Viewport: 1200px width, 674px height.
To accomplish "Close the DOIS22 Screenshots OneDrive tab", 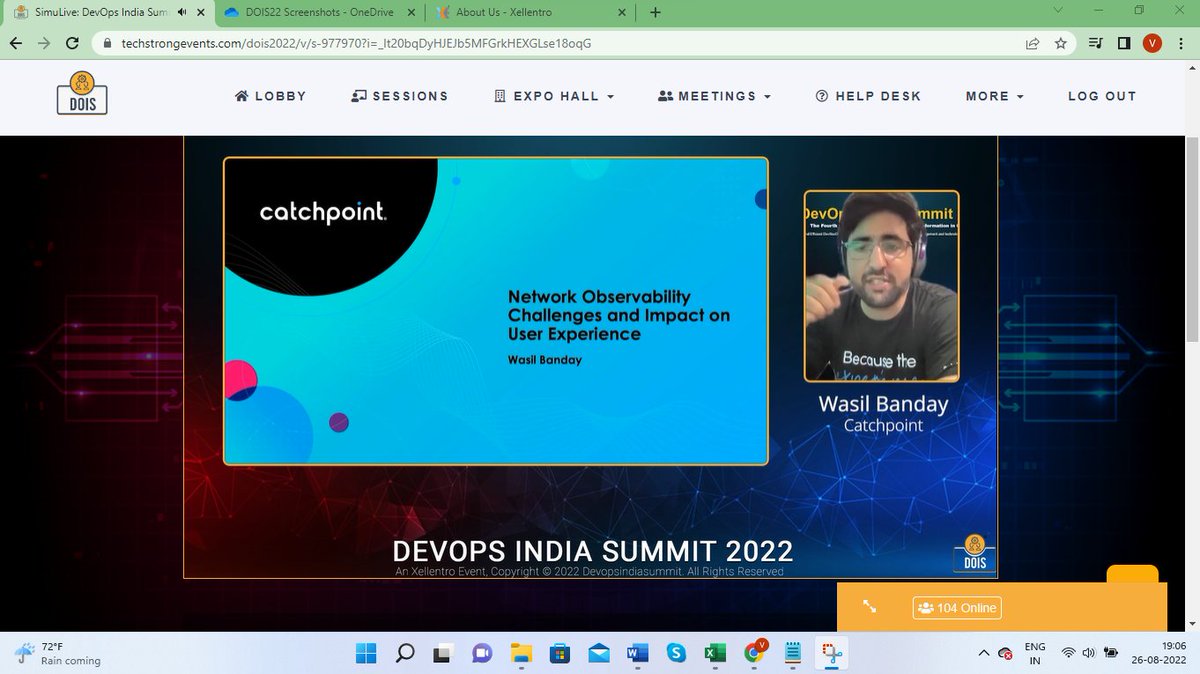I will point(412,13).
